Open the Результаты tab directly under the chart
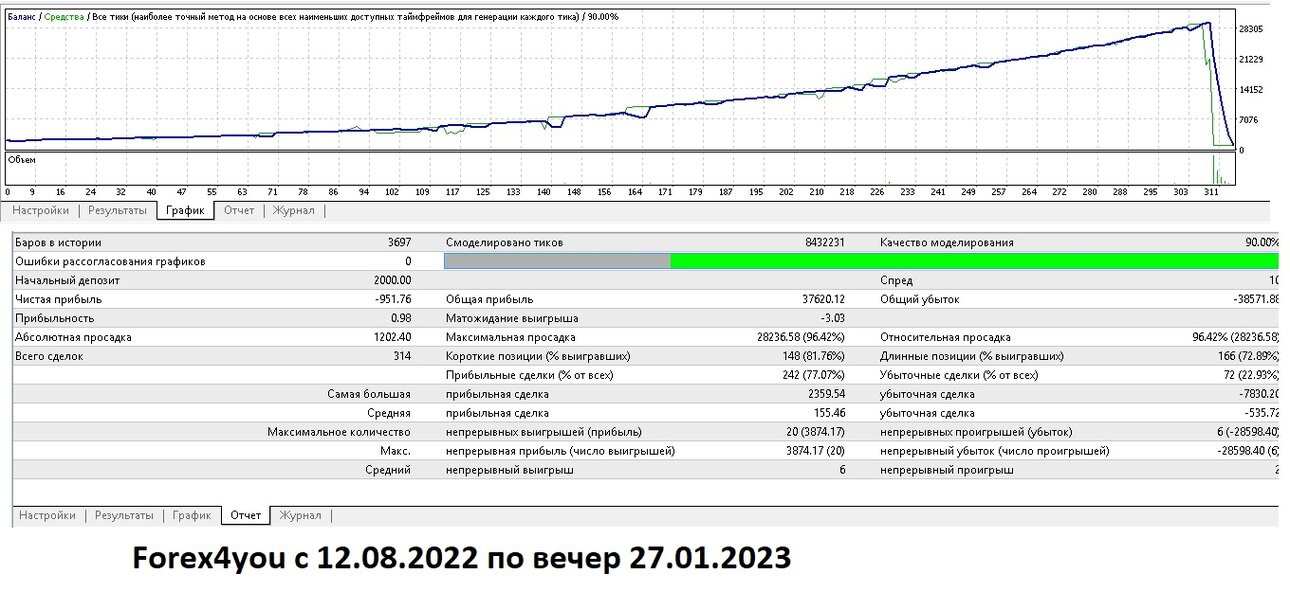Image resolution: width=1290 pixels, height=610 pixels. pyautogui.click(x=117, y=211)
